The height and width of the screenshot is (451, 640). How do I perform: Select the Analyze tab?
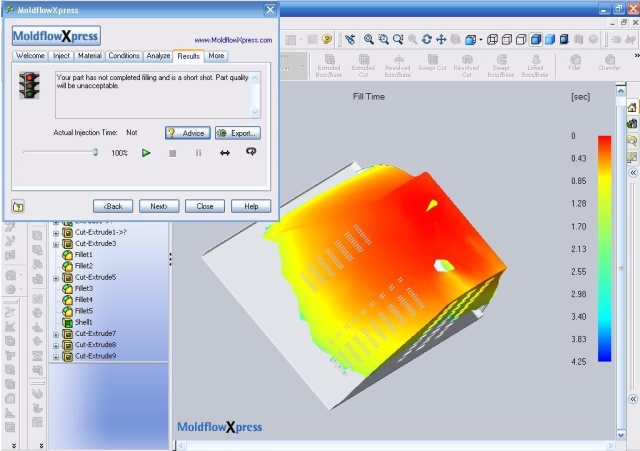158,56
